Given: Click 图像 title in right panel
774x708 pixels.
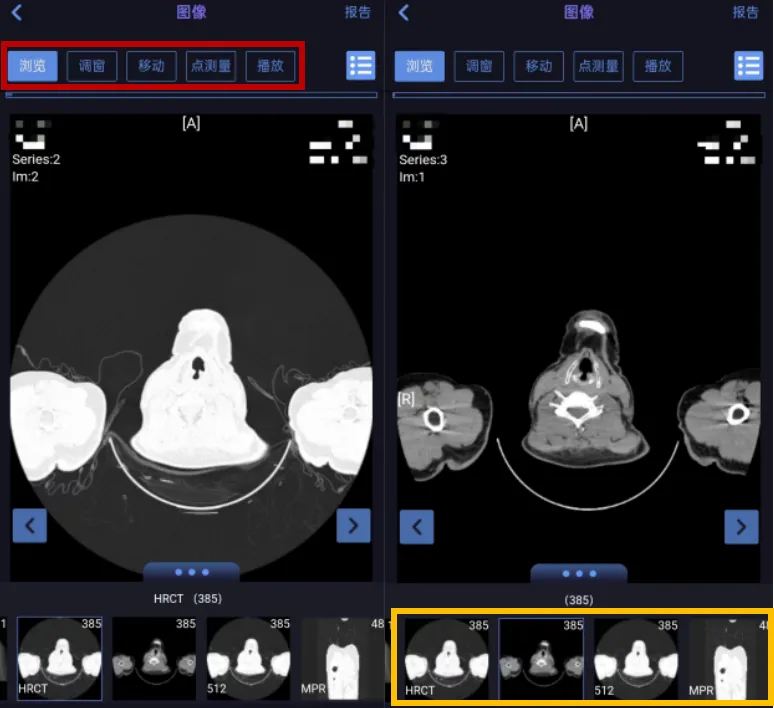Looking at the screenshot, I should pyautogui.click(x=579, y=12).
